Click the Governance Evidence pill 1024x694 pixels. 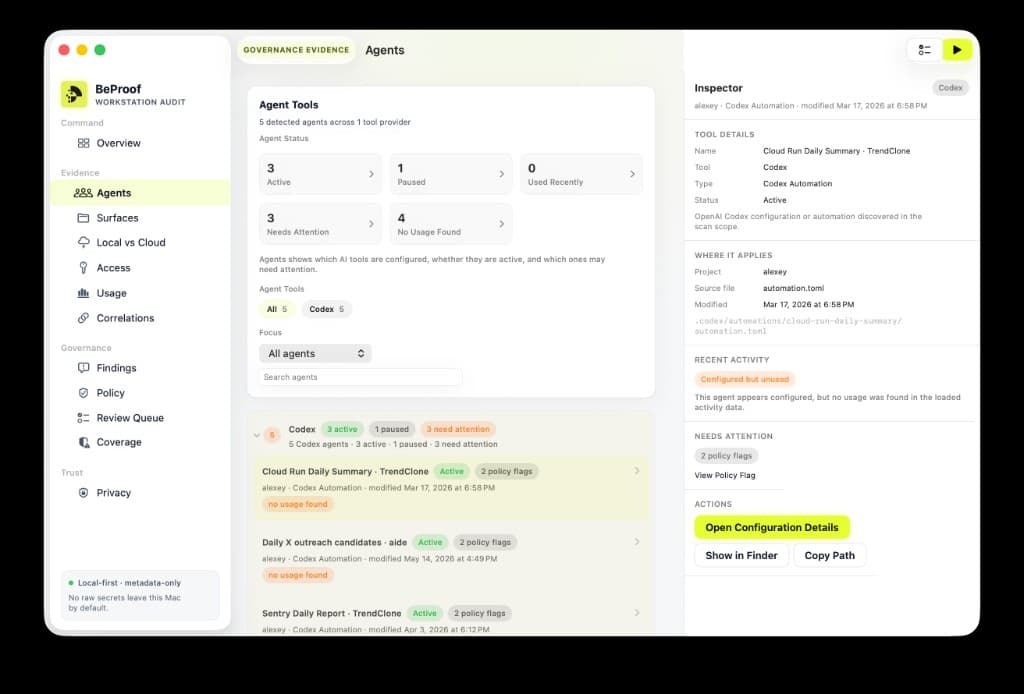tap(296, 50)
